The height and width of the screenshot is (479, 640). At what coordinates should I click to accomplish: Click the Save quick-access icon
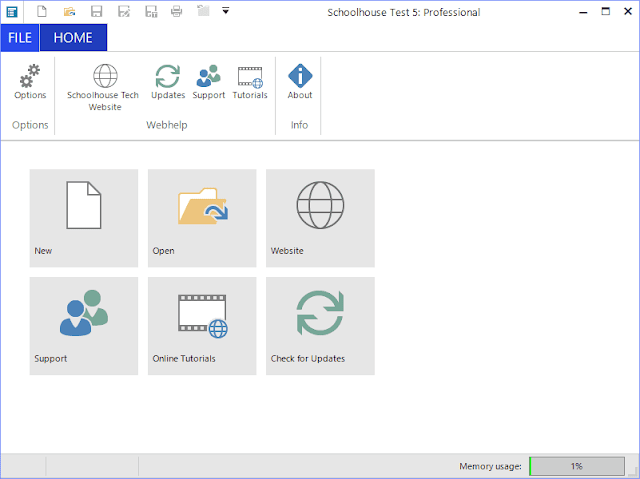[x=96, y=11]
